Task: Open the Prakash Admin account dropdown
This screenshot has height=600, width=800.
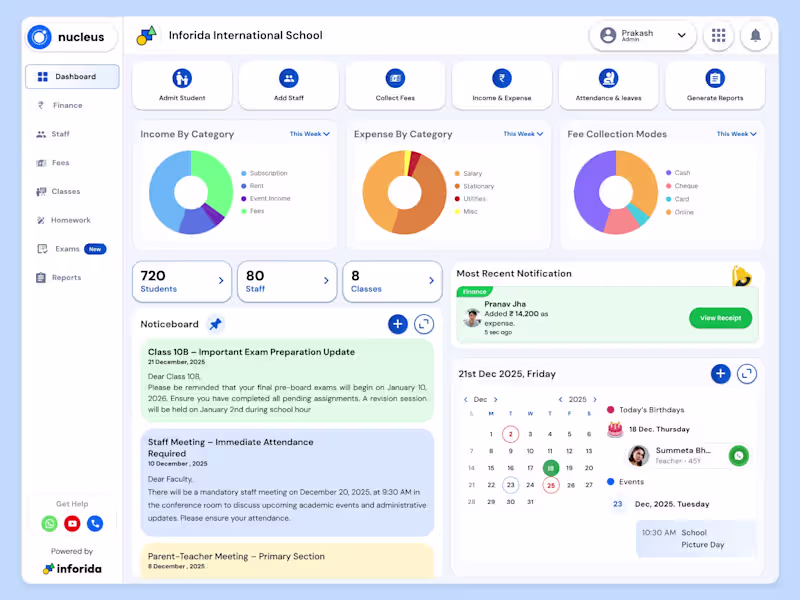Action: [x=642, y=35]
